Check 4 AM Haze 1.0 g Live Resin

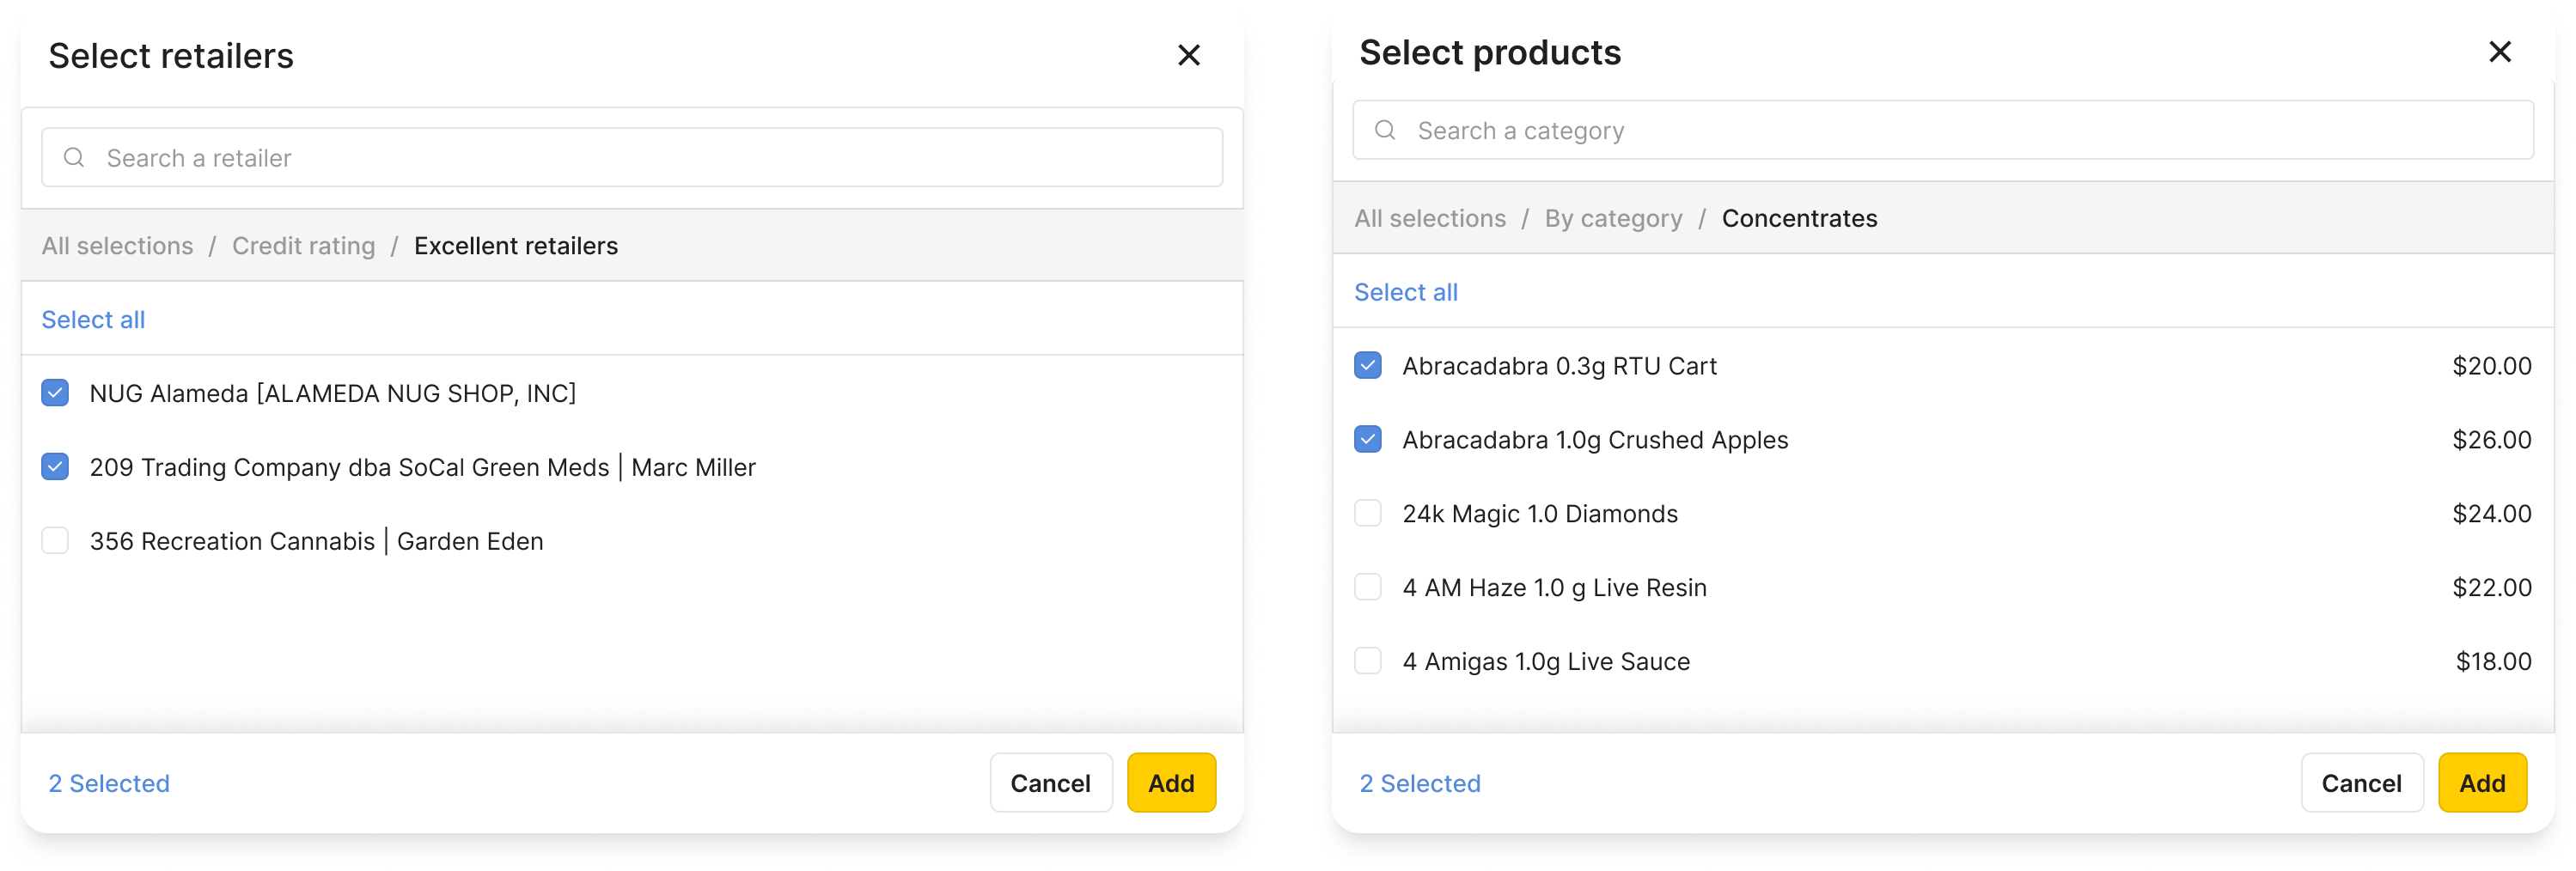point(1368,587)
